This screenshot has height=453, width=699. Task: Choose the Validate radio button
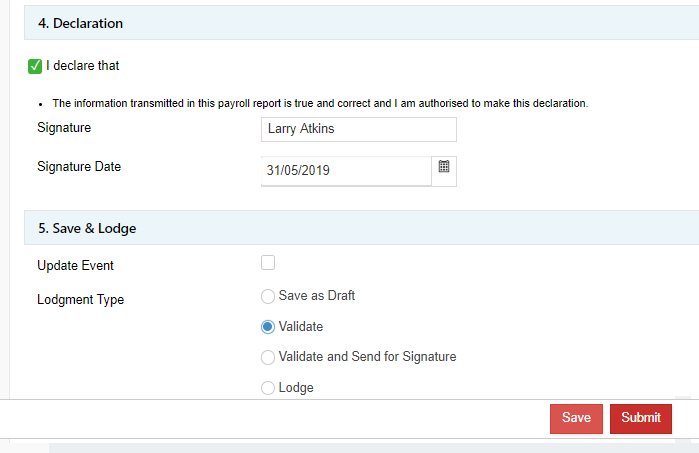click(x=267, y=327)
